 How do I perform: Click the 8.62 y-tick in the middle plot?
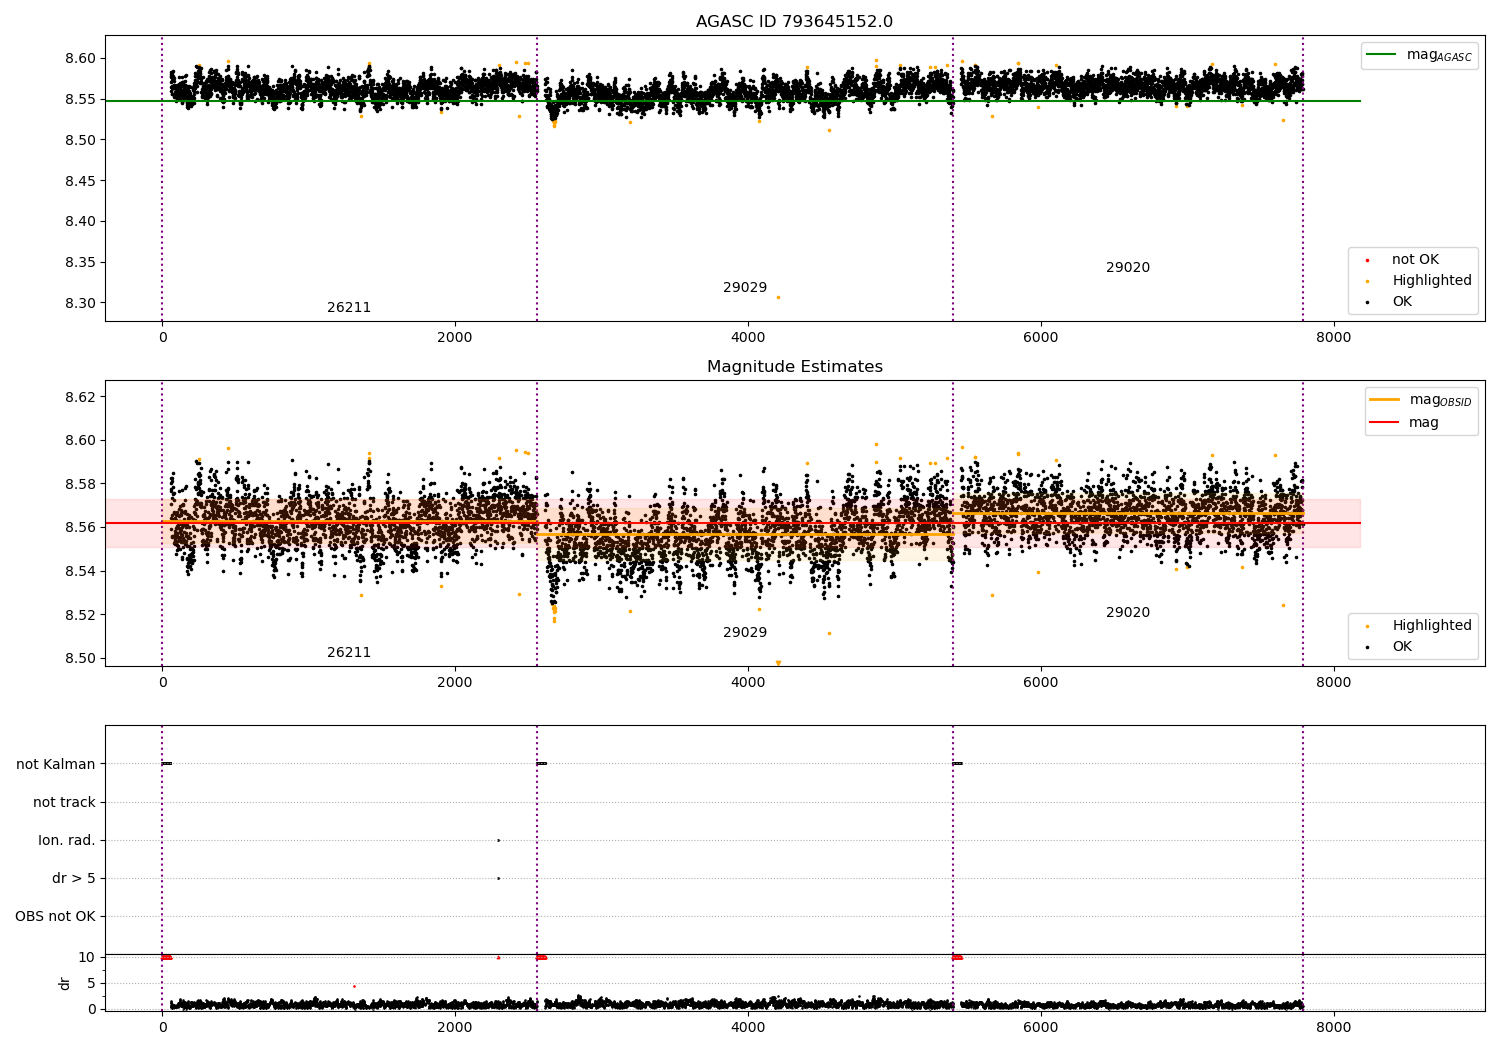tap(80, 397)
